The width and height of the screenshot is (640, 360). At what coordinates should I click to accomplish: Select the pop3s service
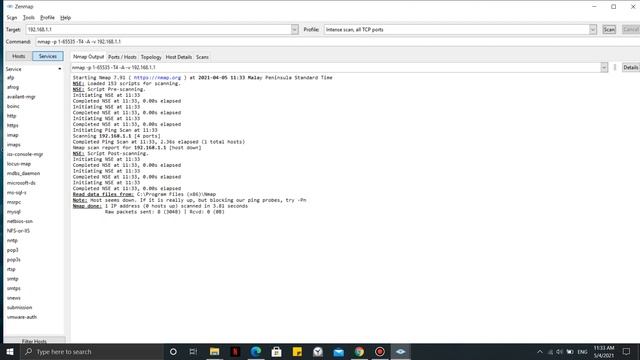pos(13,260)
